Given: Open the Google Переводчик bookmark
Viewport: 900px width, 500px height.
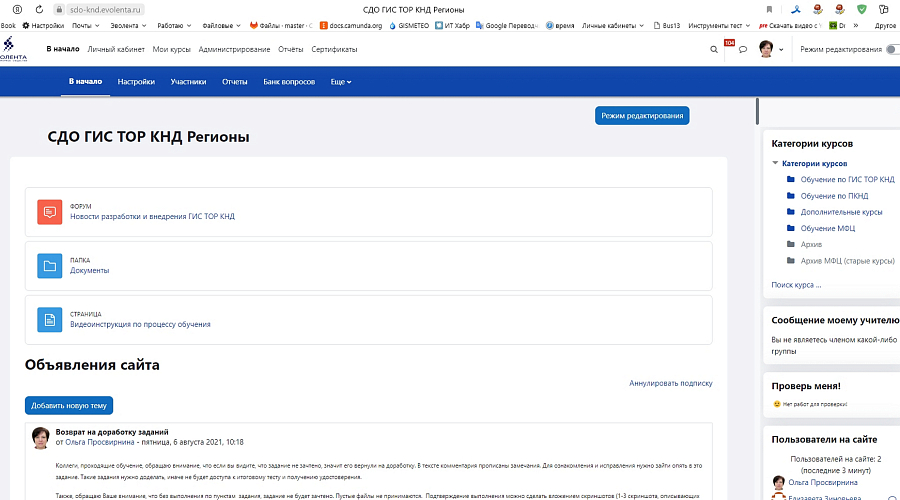Looking at the screenshot, I should click(x=506, y=25).
